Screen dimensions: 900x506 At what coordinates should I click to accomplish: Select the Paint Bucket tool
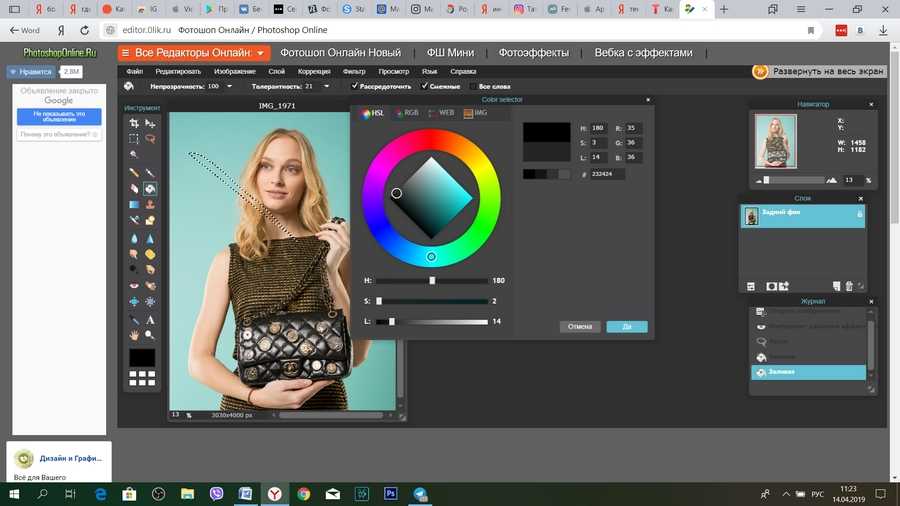pos(150,188)
